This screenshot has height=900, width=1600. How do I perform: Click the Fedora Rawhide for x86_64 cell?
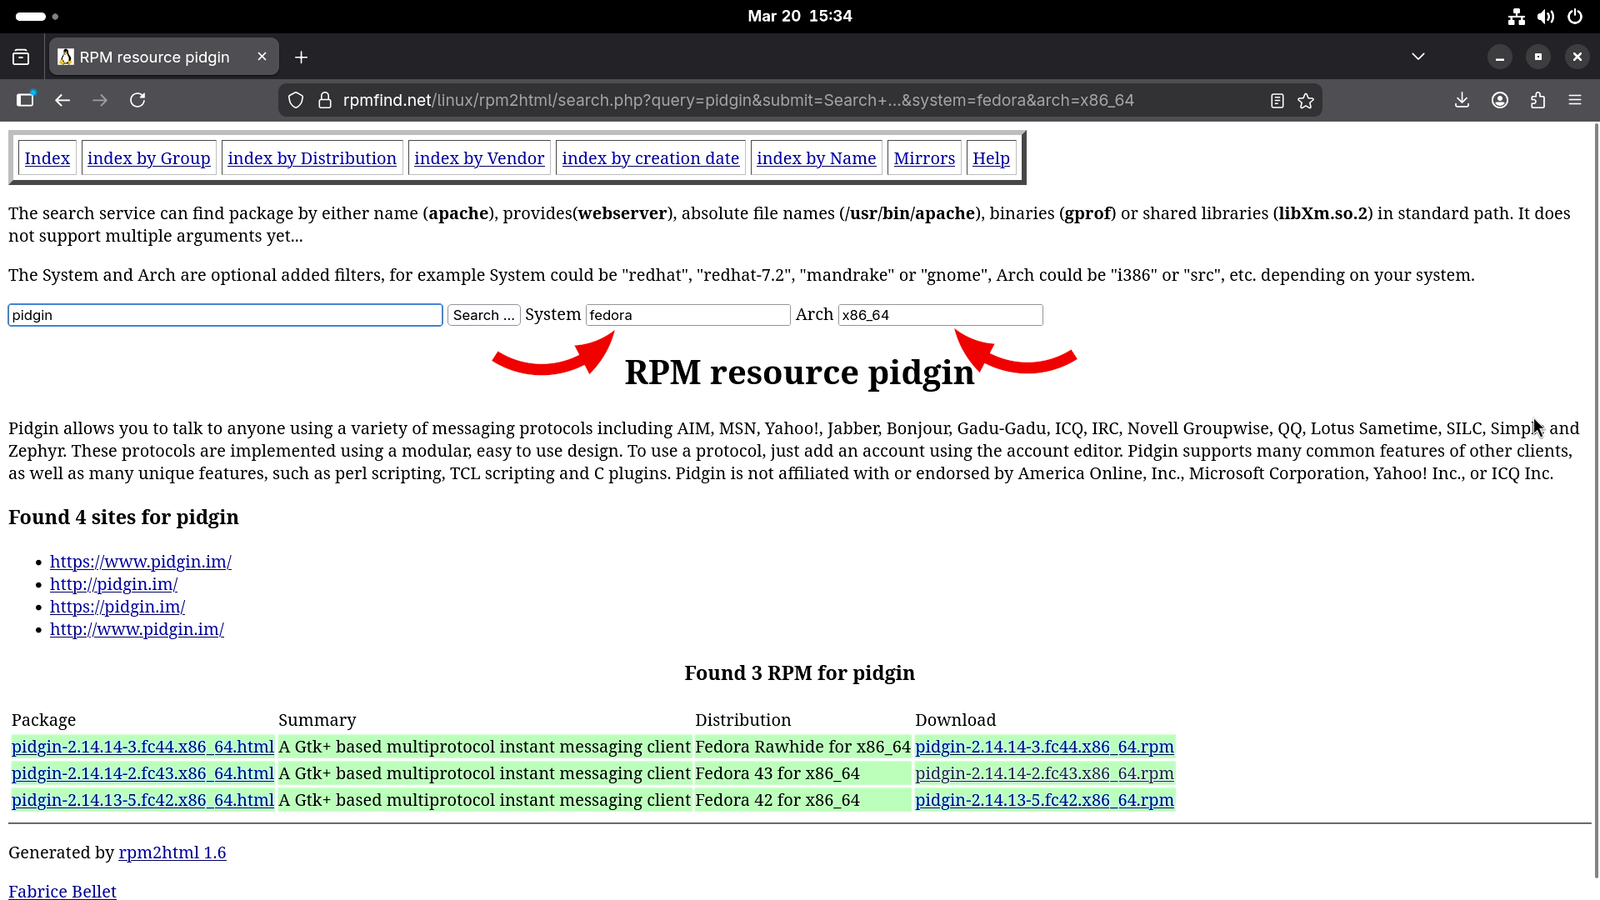point(803,747)
